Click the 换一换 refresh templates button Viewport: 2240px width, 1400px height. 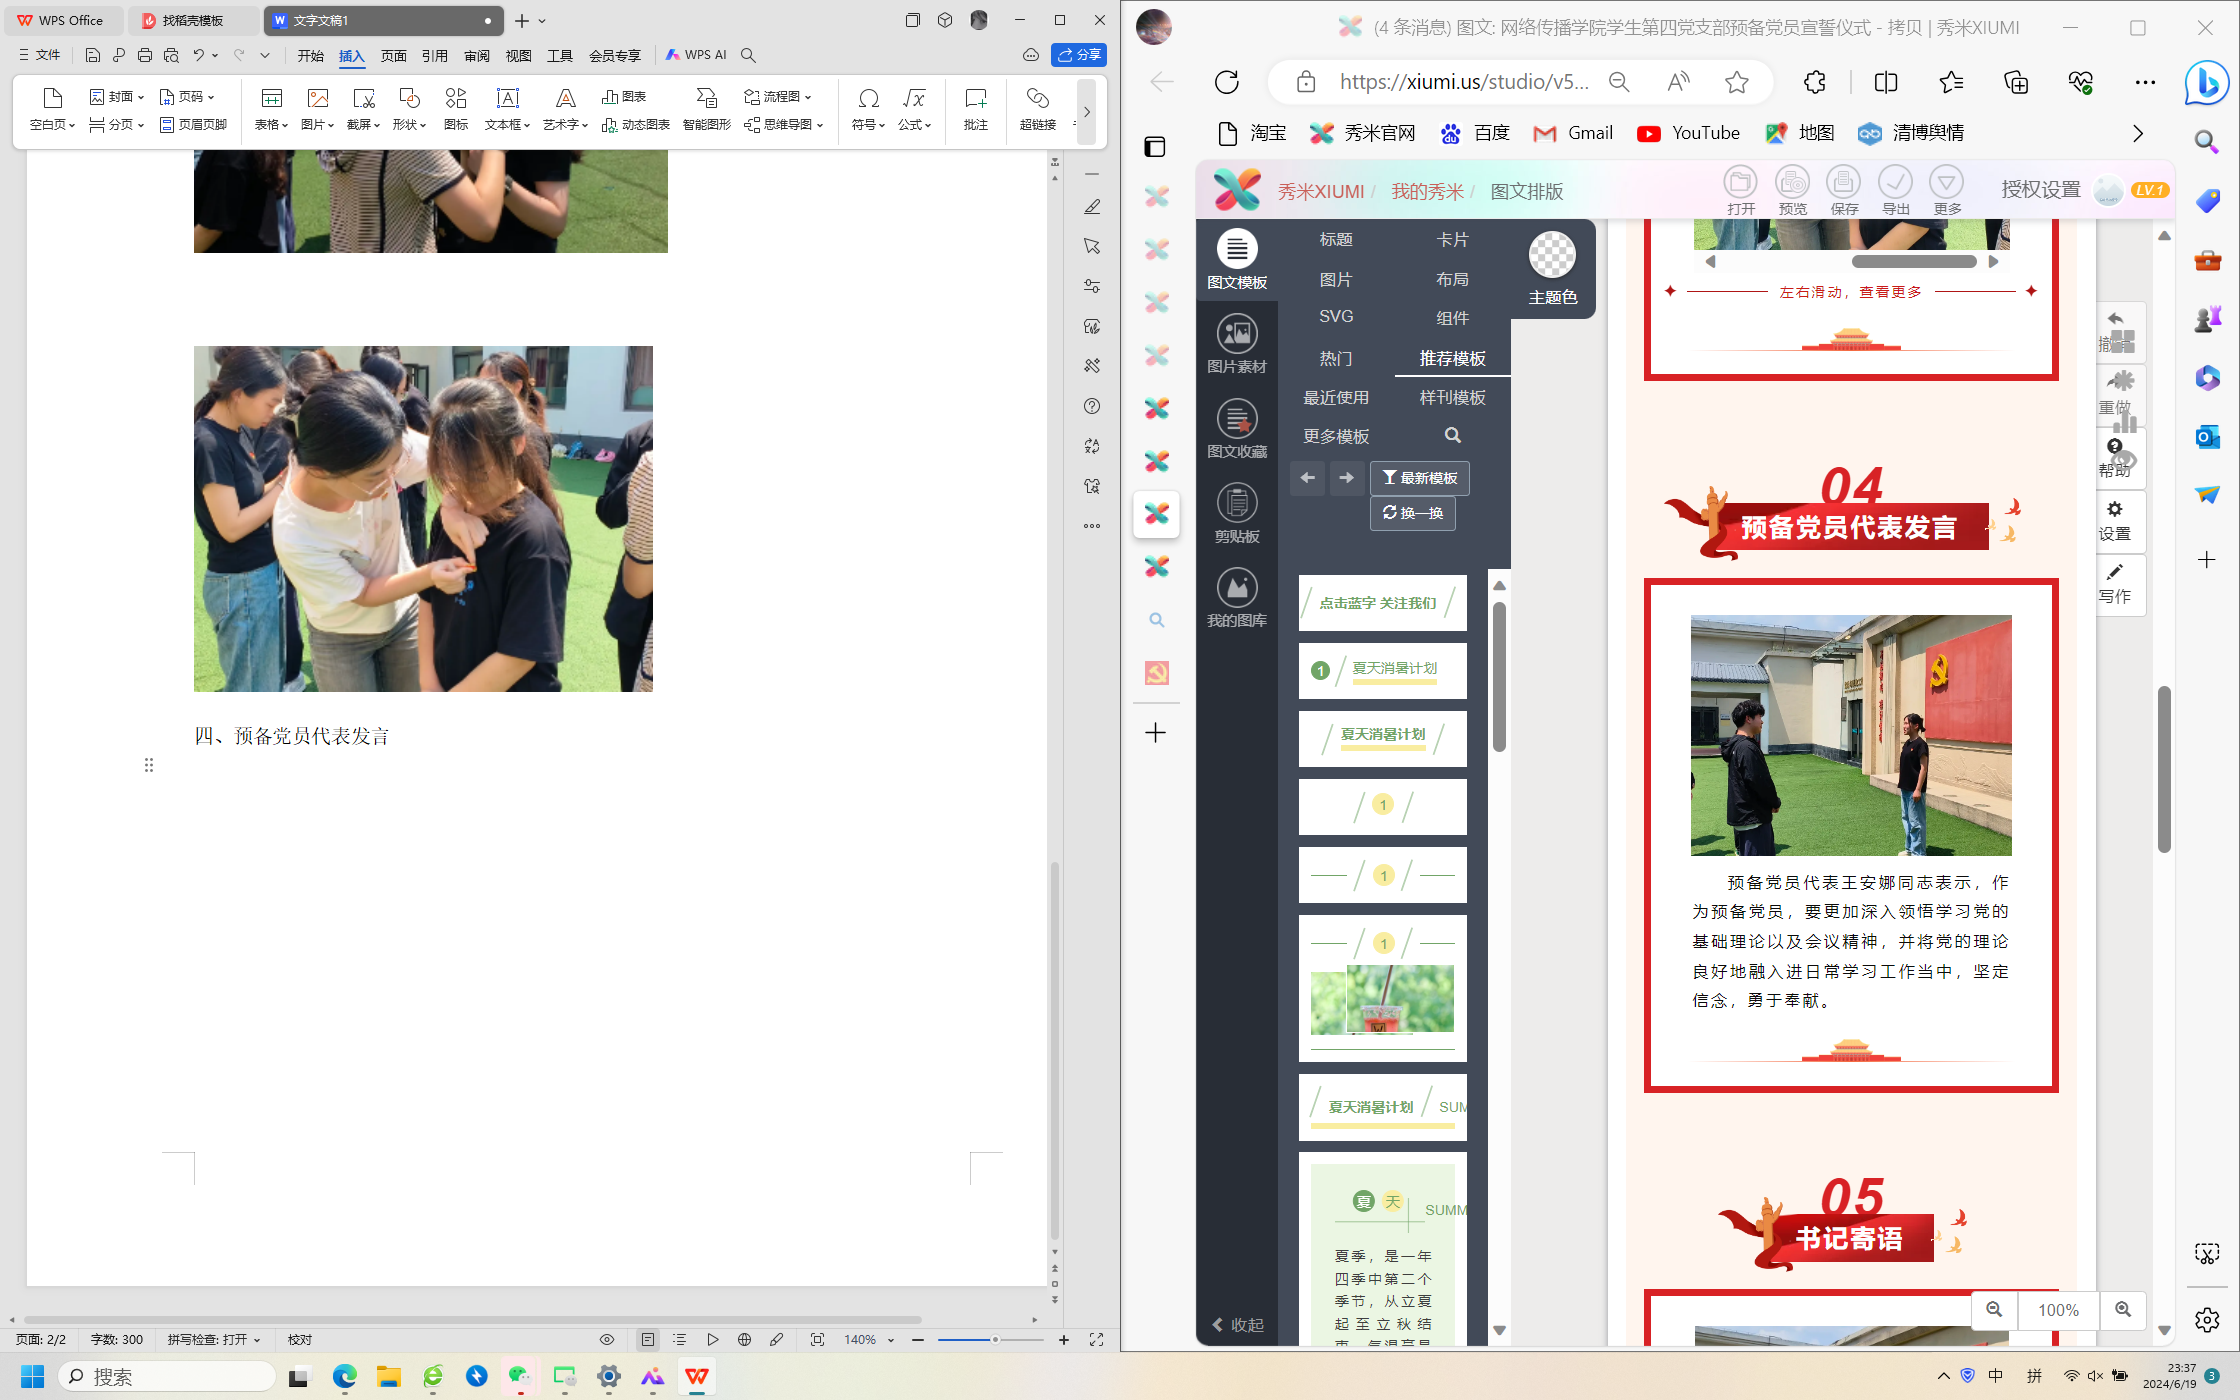1412,513
